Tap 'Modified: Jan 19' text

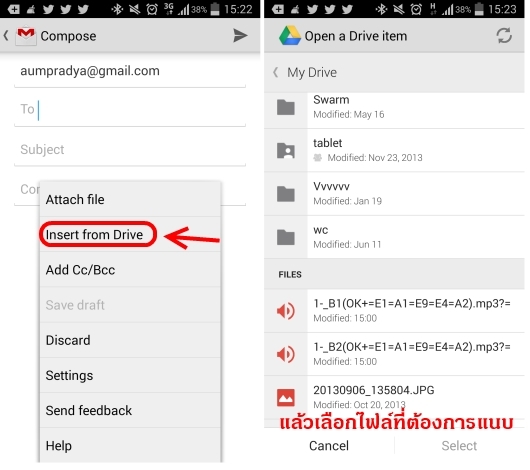pos(347,201)
